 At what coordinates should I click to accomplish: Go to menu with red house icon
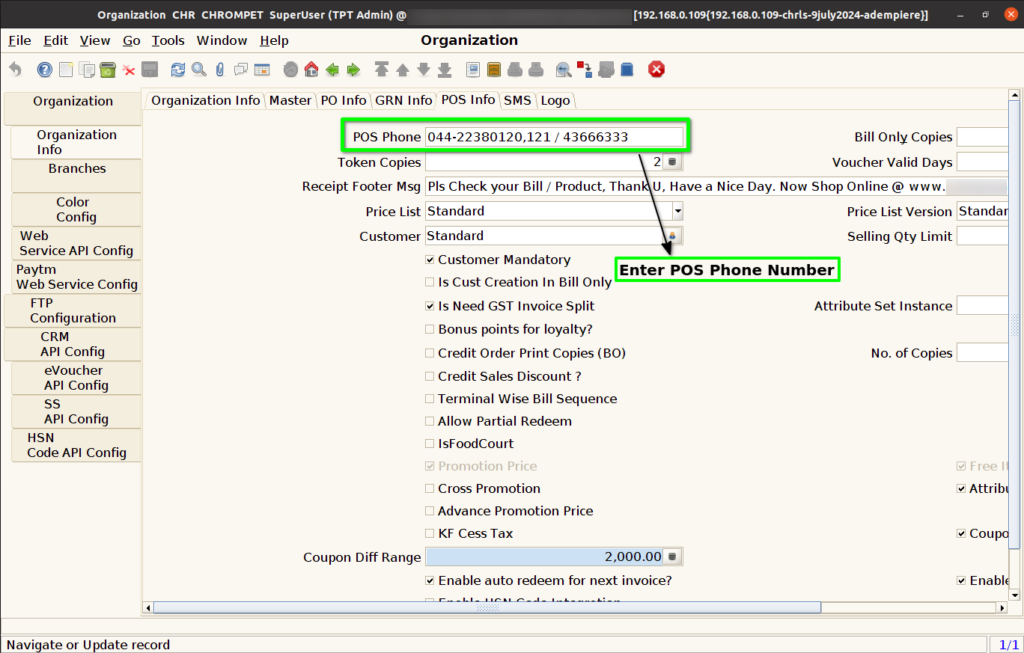pos(312,69)
